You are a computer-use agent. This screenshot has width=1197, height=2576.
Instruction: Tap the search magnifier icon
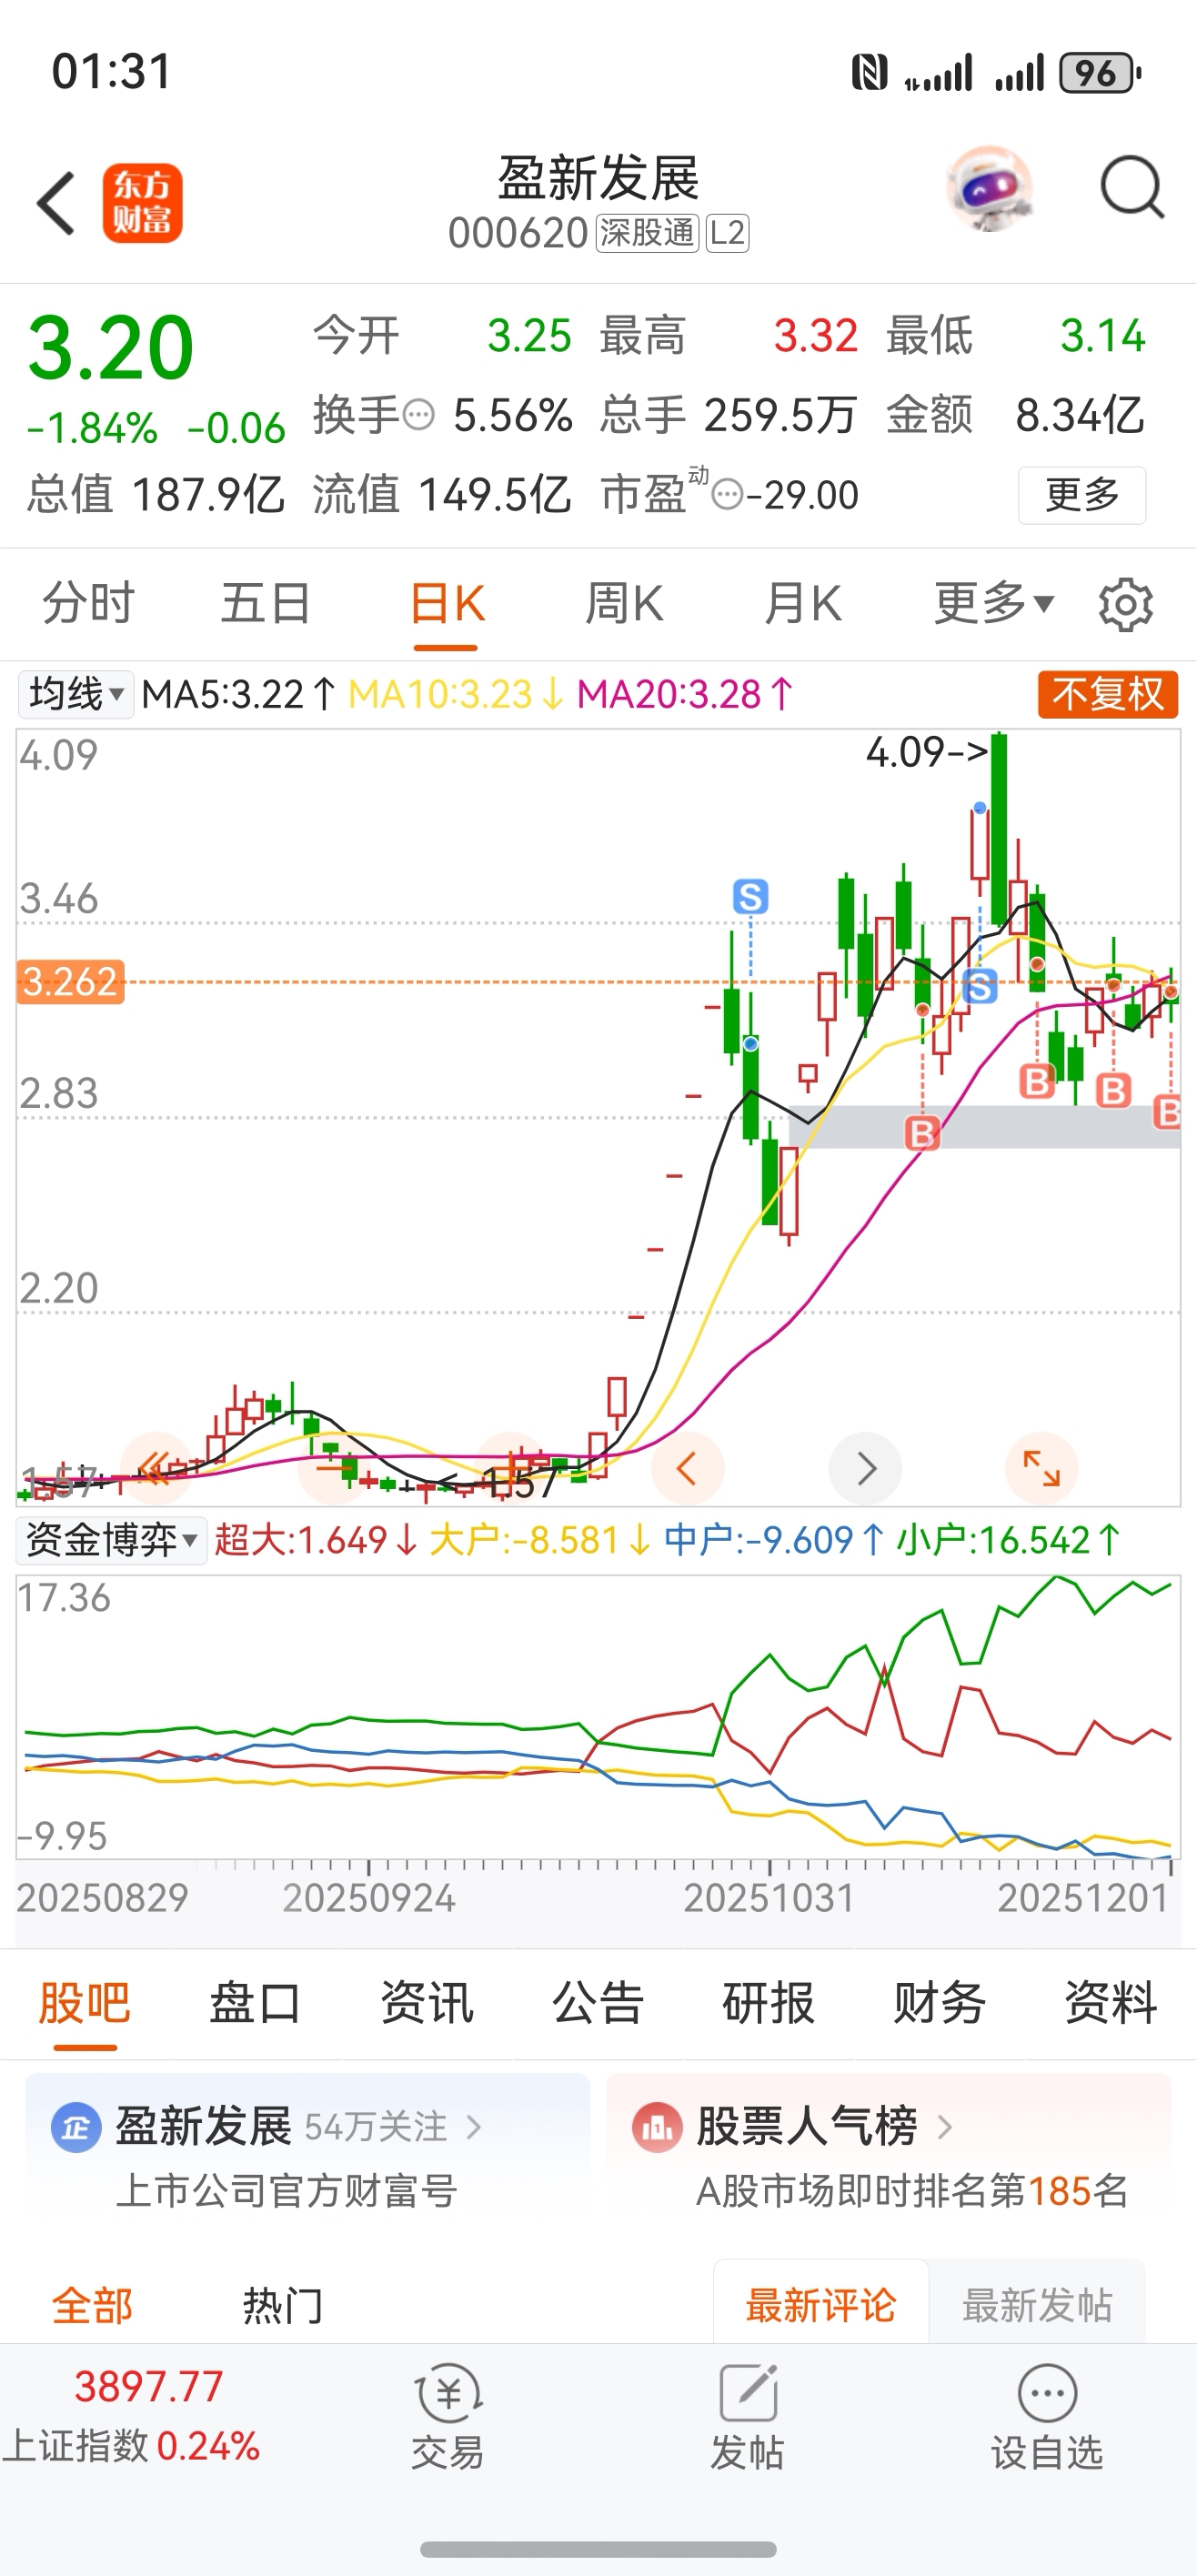[1132, 187]
